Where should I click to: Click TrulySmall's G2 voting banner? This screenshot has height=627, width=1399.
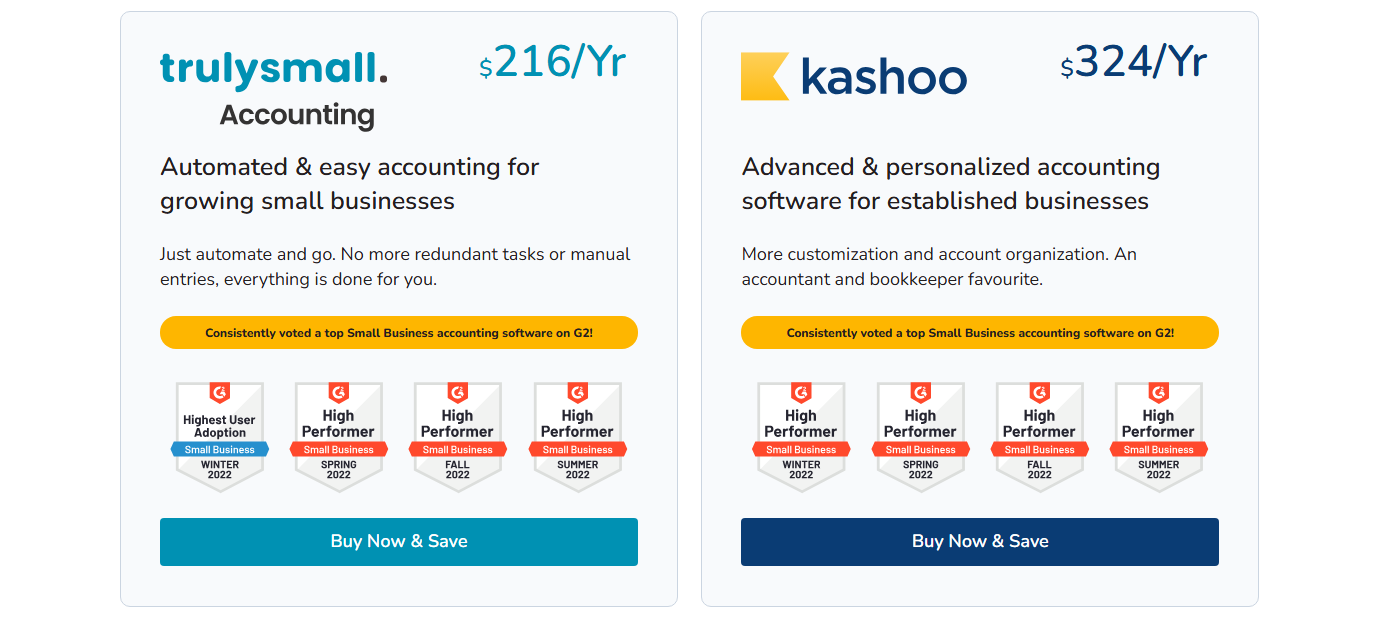pyautogui.click(x=398, y=332)
